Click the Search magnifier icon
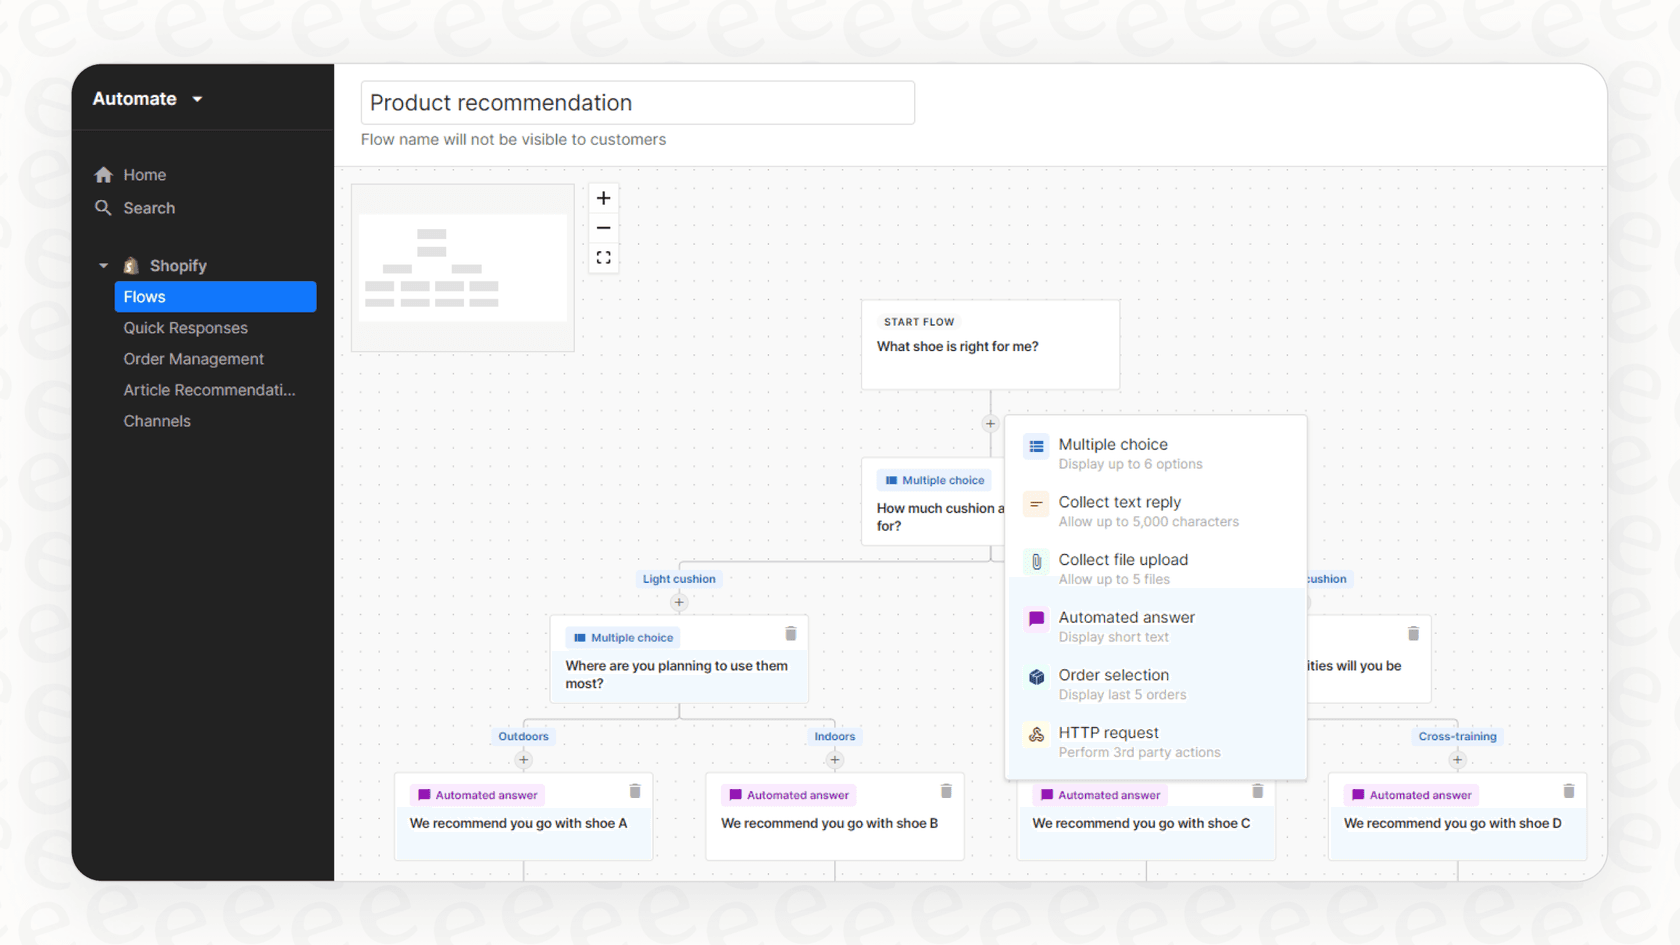 pyautogui.click(x=104, y=208)
